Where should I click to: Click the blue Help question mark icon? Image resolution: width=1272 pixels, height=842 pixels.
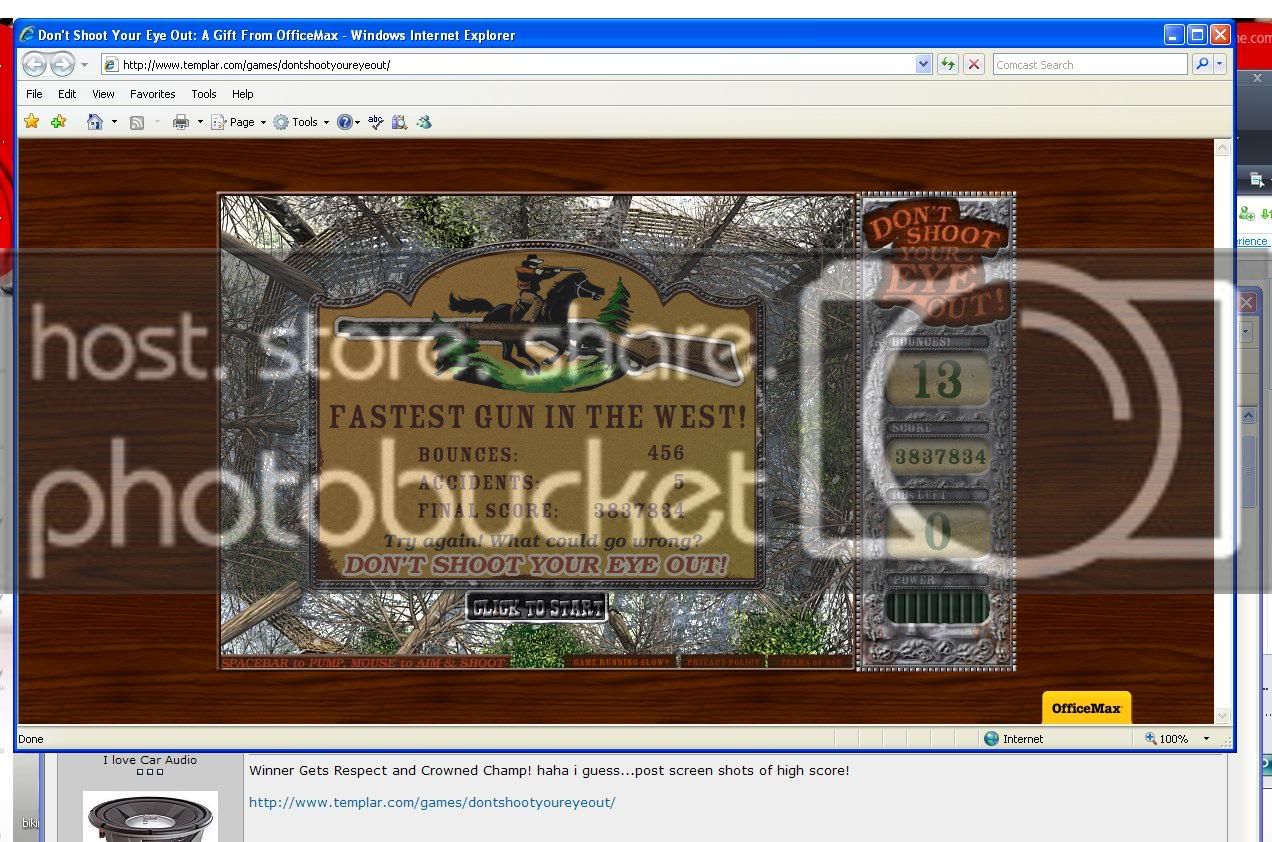[345, 122]
